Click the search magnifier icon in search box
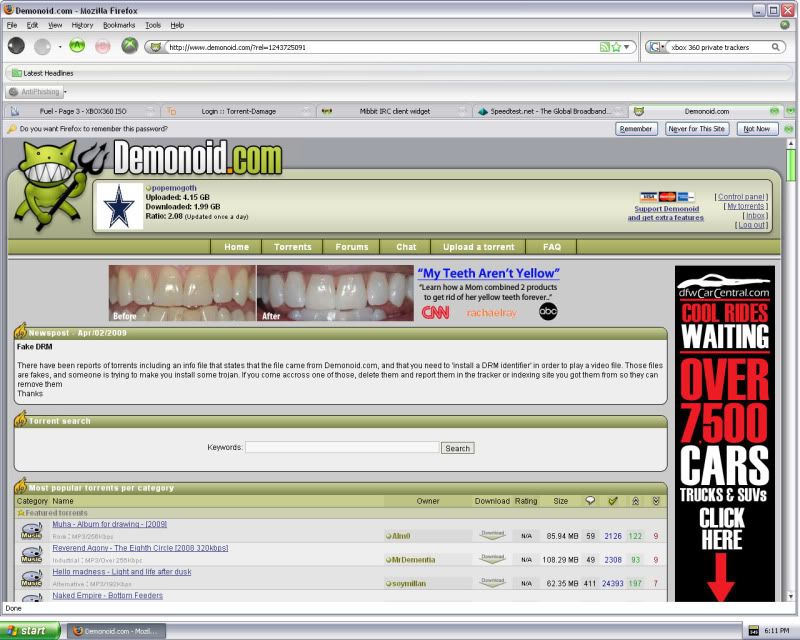 (x=776, y=47)
